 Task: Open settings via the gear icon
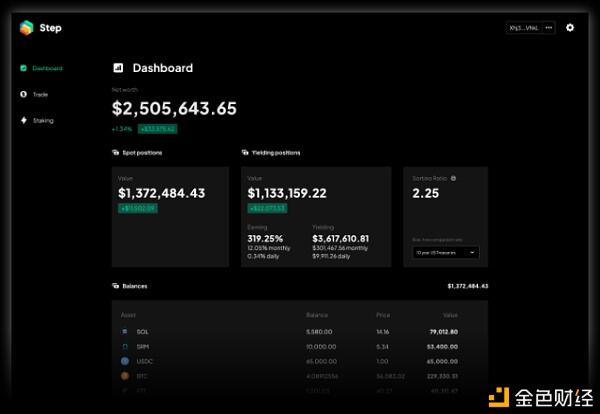pyautogui.click(x=570, y=28)
